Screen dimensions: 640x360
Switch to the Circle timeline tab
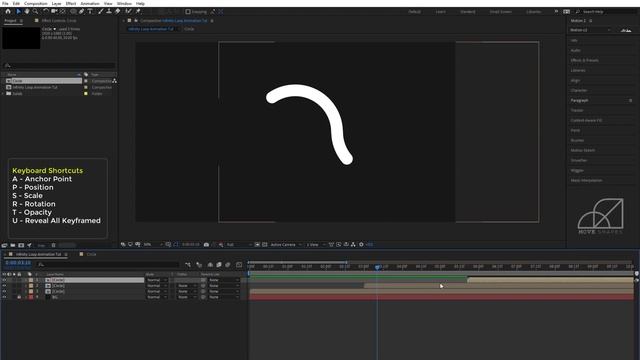(91, 254)
